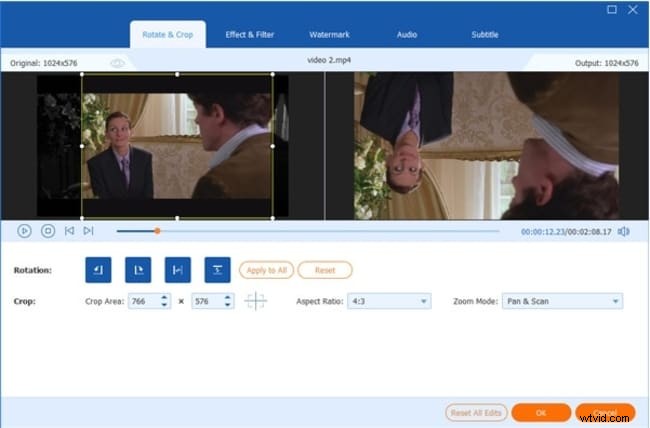Click the orange playback position slider handle
Screen dimensions: 650x428
pyautogui.click(x=157, y=231)
